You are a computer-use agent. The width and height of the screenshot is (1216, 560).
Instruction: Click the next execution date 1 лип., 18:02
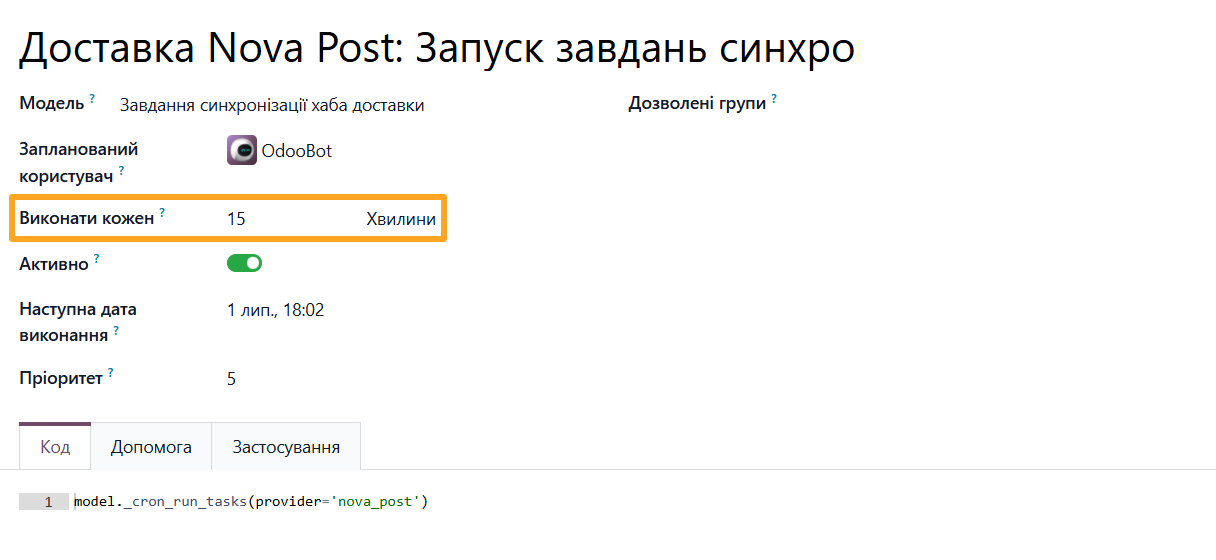pos(276,310)
